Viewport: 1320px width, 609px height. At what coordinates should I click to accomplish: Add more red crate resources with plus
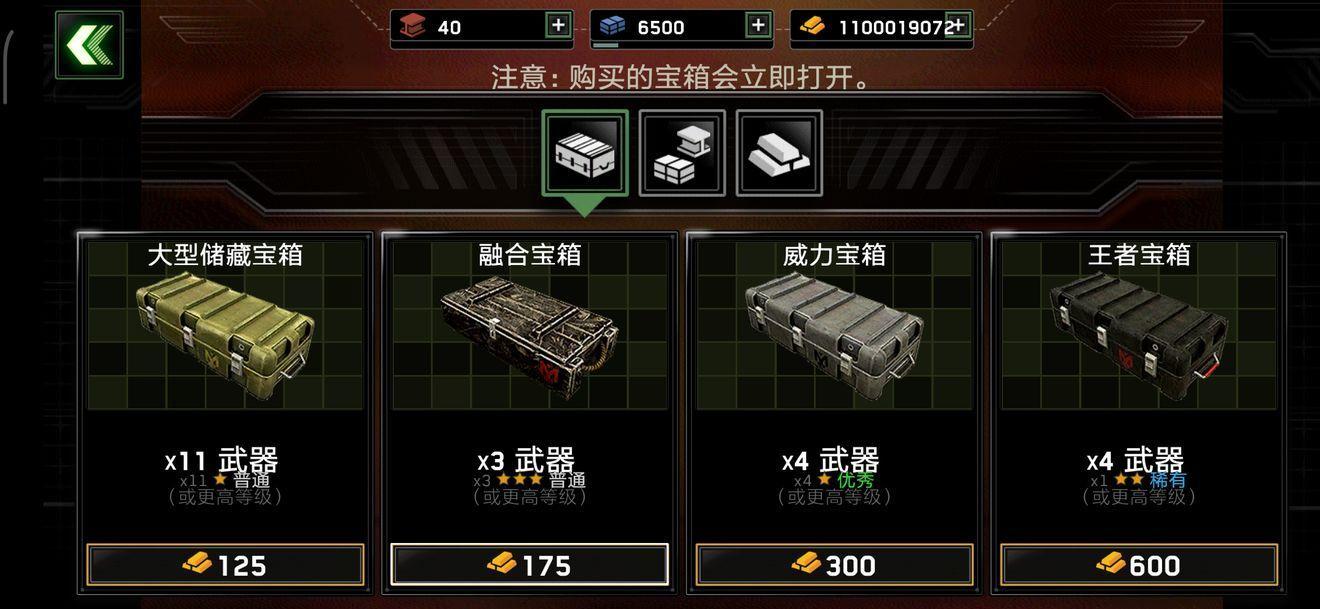[x=558, y=26]
